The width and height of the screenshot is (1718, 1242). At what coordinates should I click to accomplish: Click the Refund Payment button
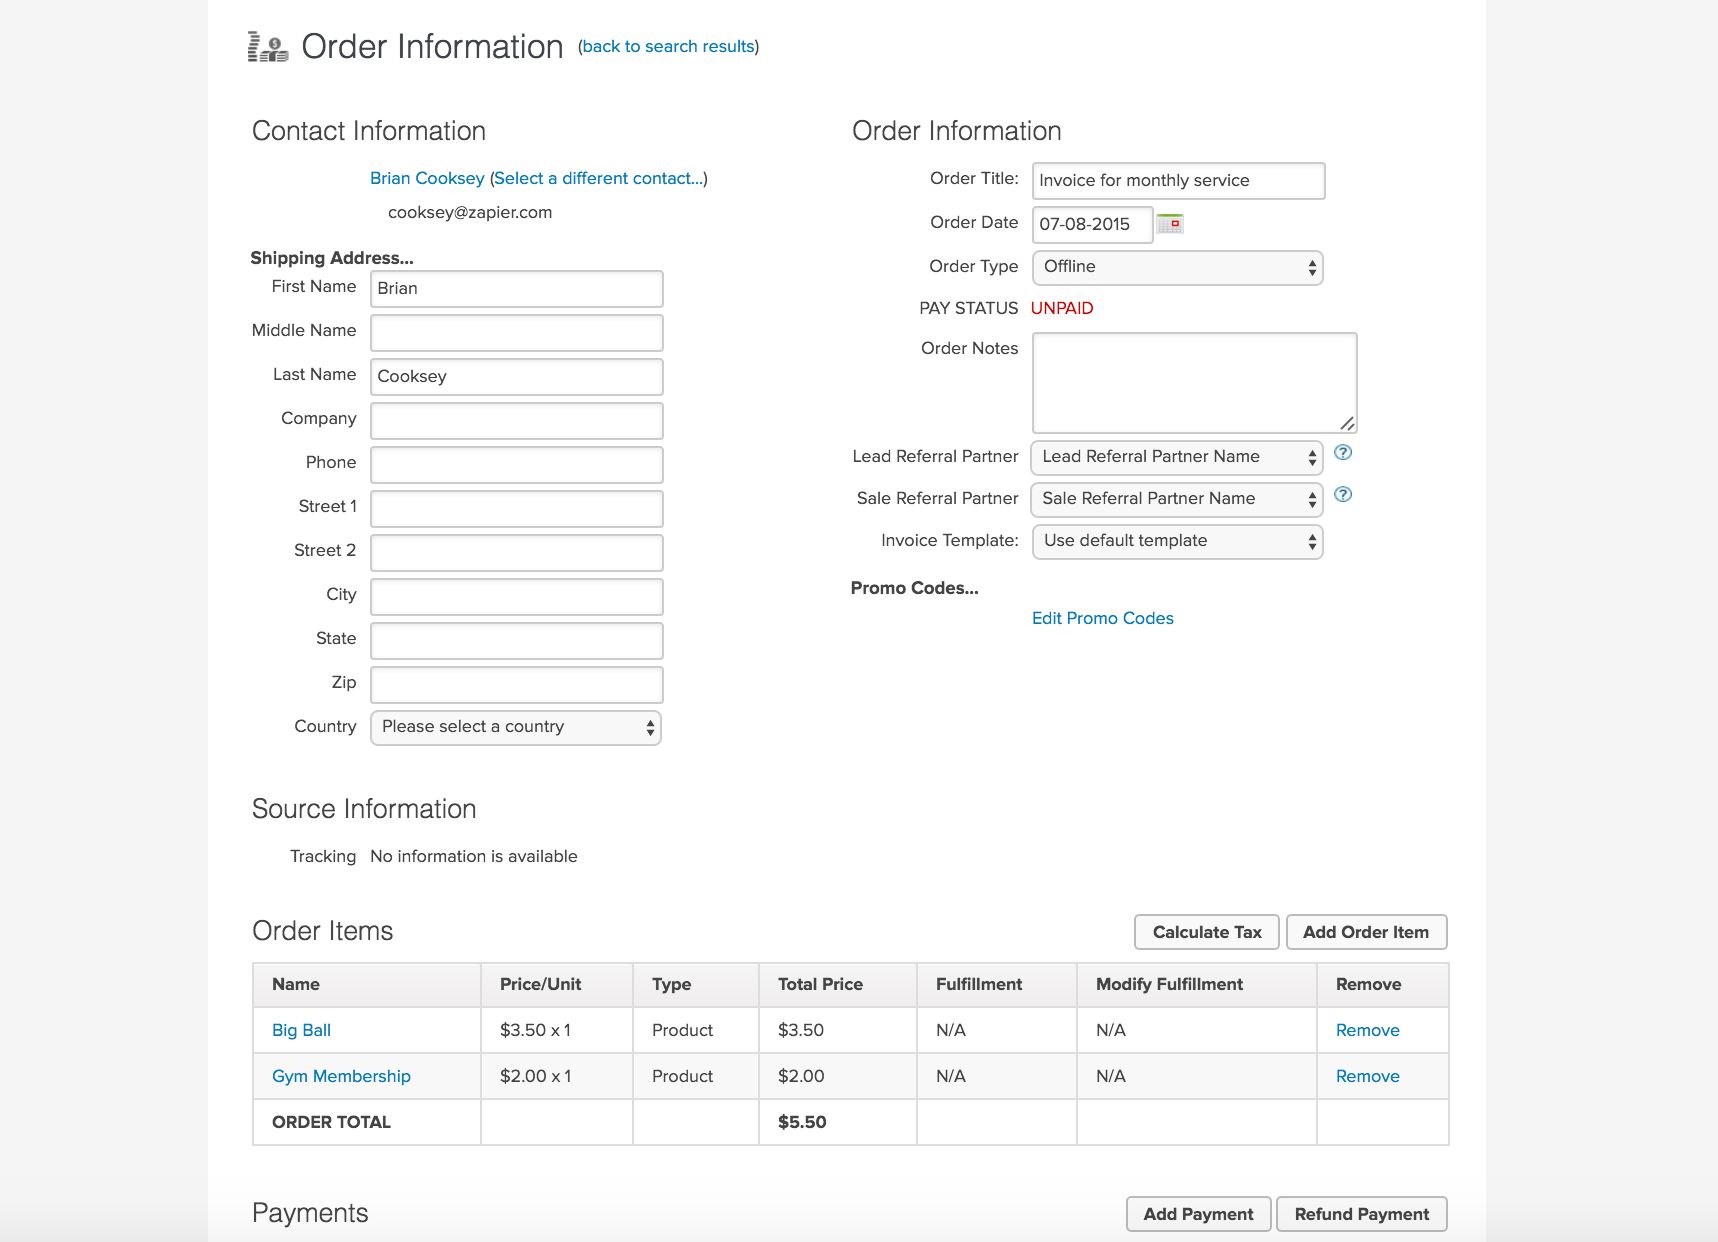[1361, 1214]
